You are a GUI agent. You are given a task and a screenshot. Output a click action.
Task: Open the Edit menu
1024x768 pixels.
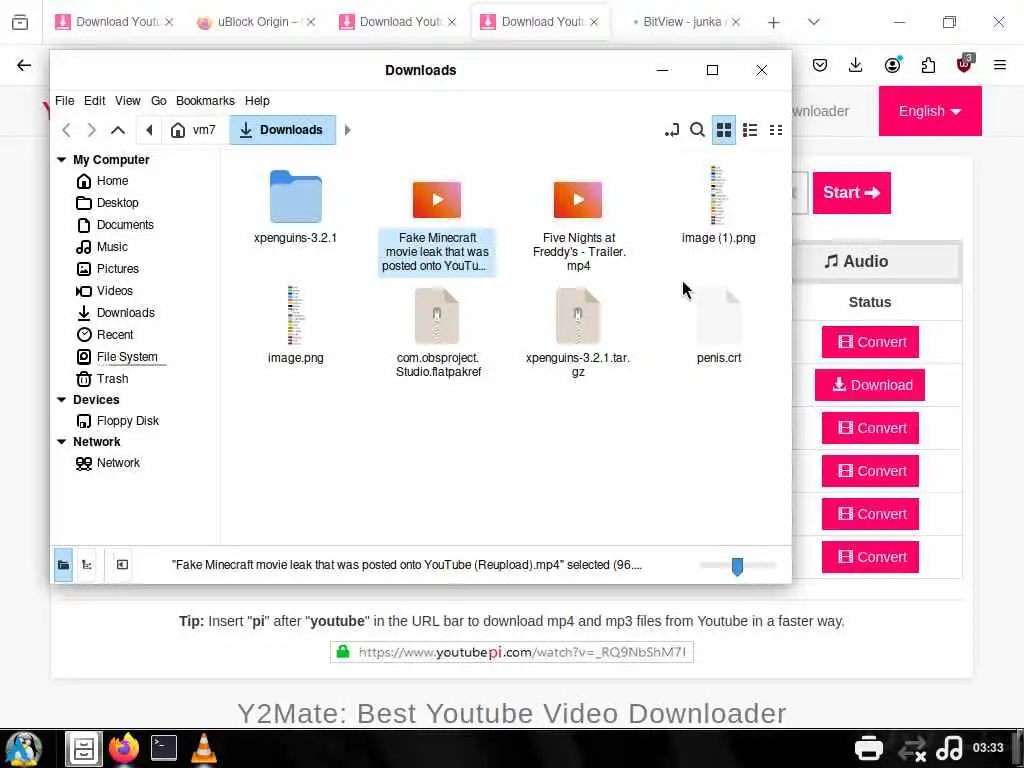coord(95,101)
